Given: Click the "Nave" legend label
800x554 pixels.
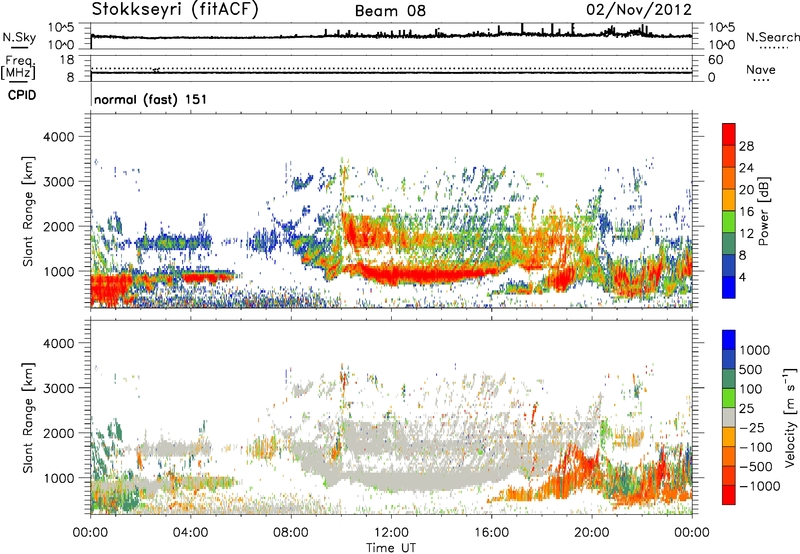Looking at the screenshot, I should (x=761, y=70).
